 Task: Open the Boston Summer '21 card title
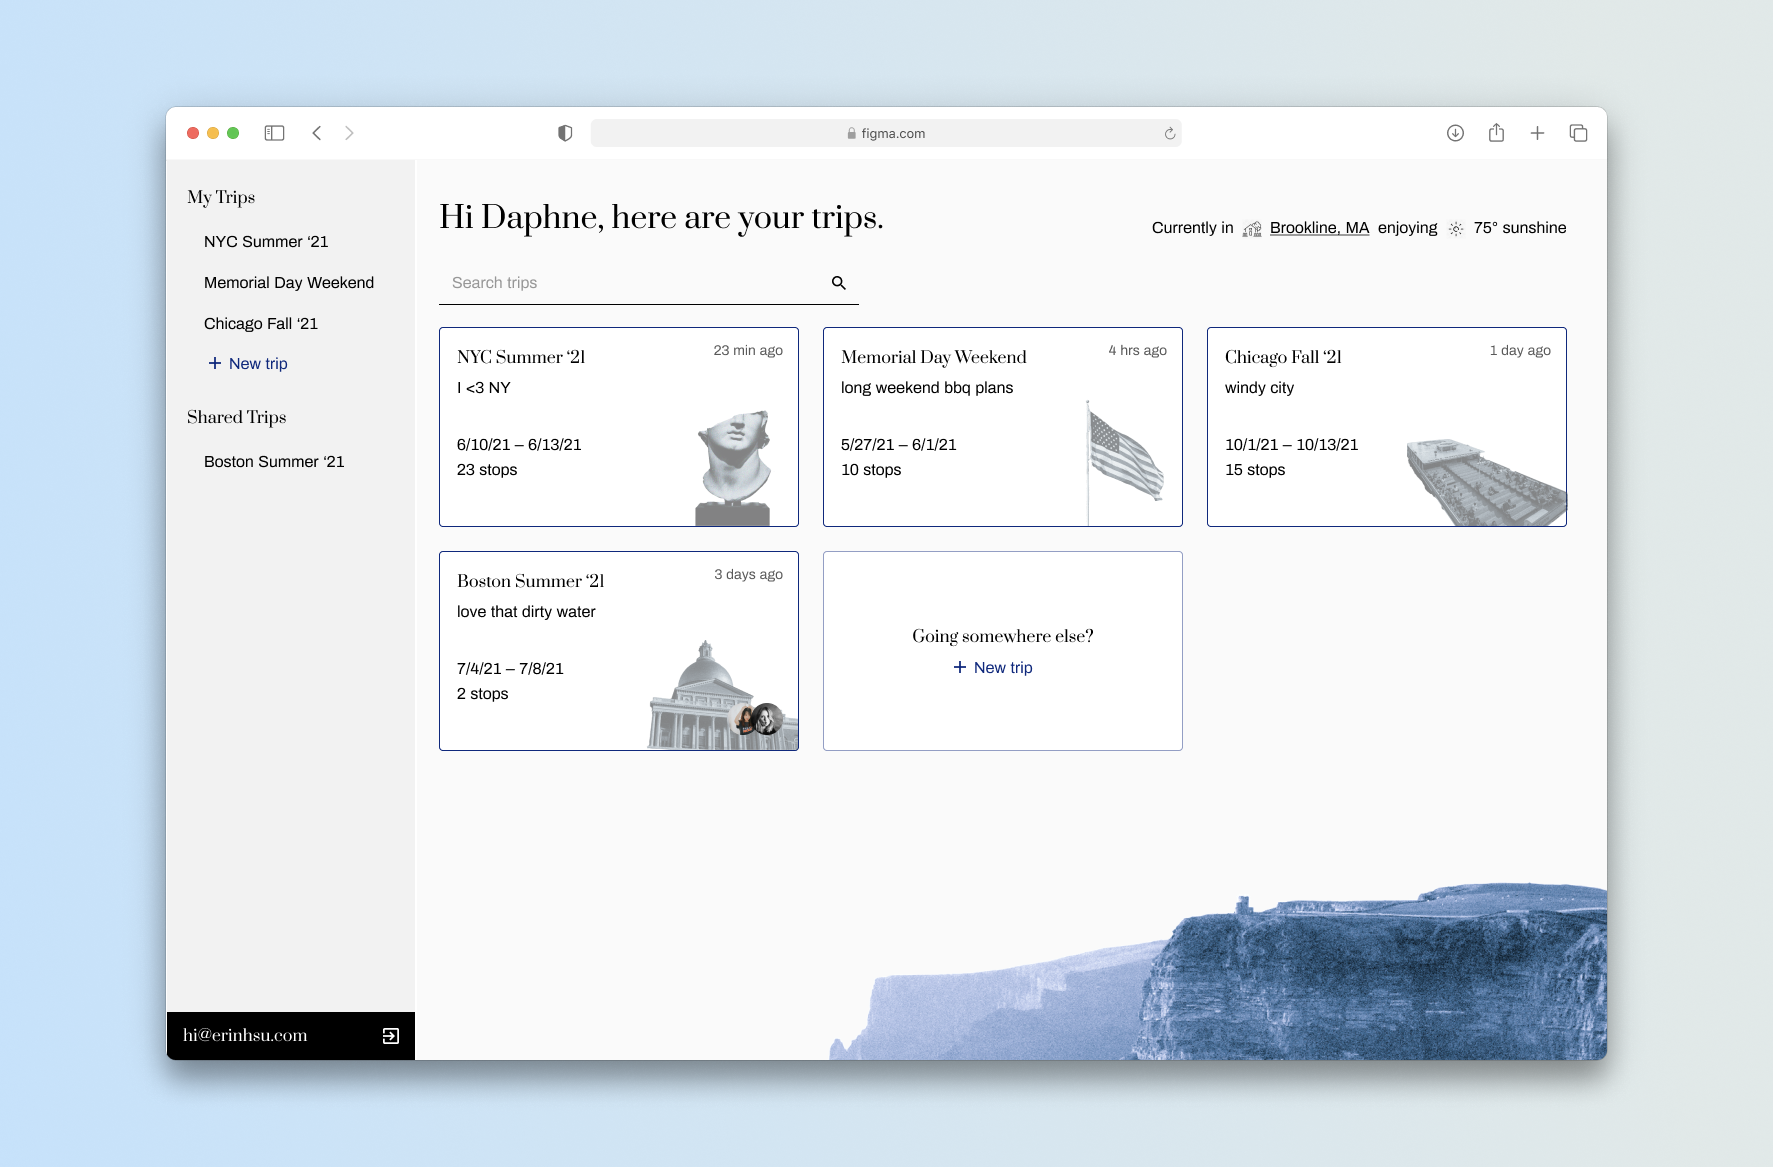coord(531,581)
